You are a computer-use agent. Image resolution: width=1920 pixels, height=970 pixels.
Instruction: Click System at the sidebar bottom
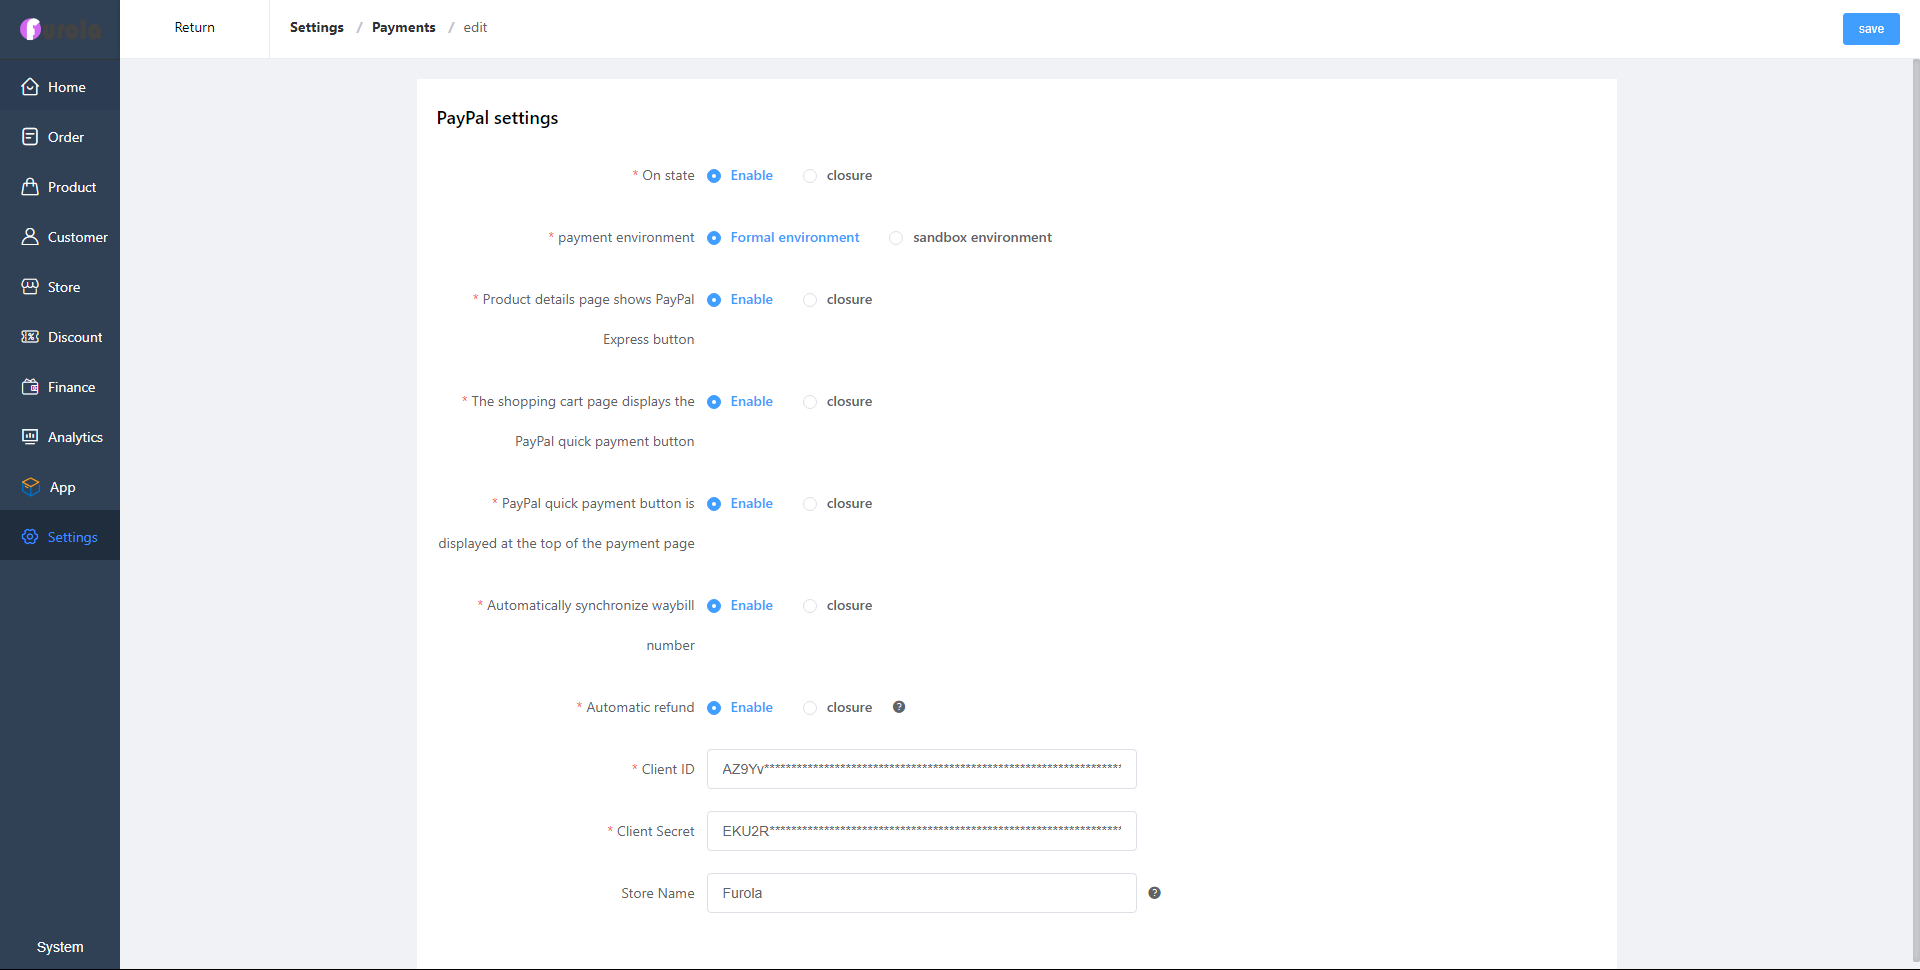tap(60, 947)
